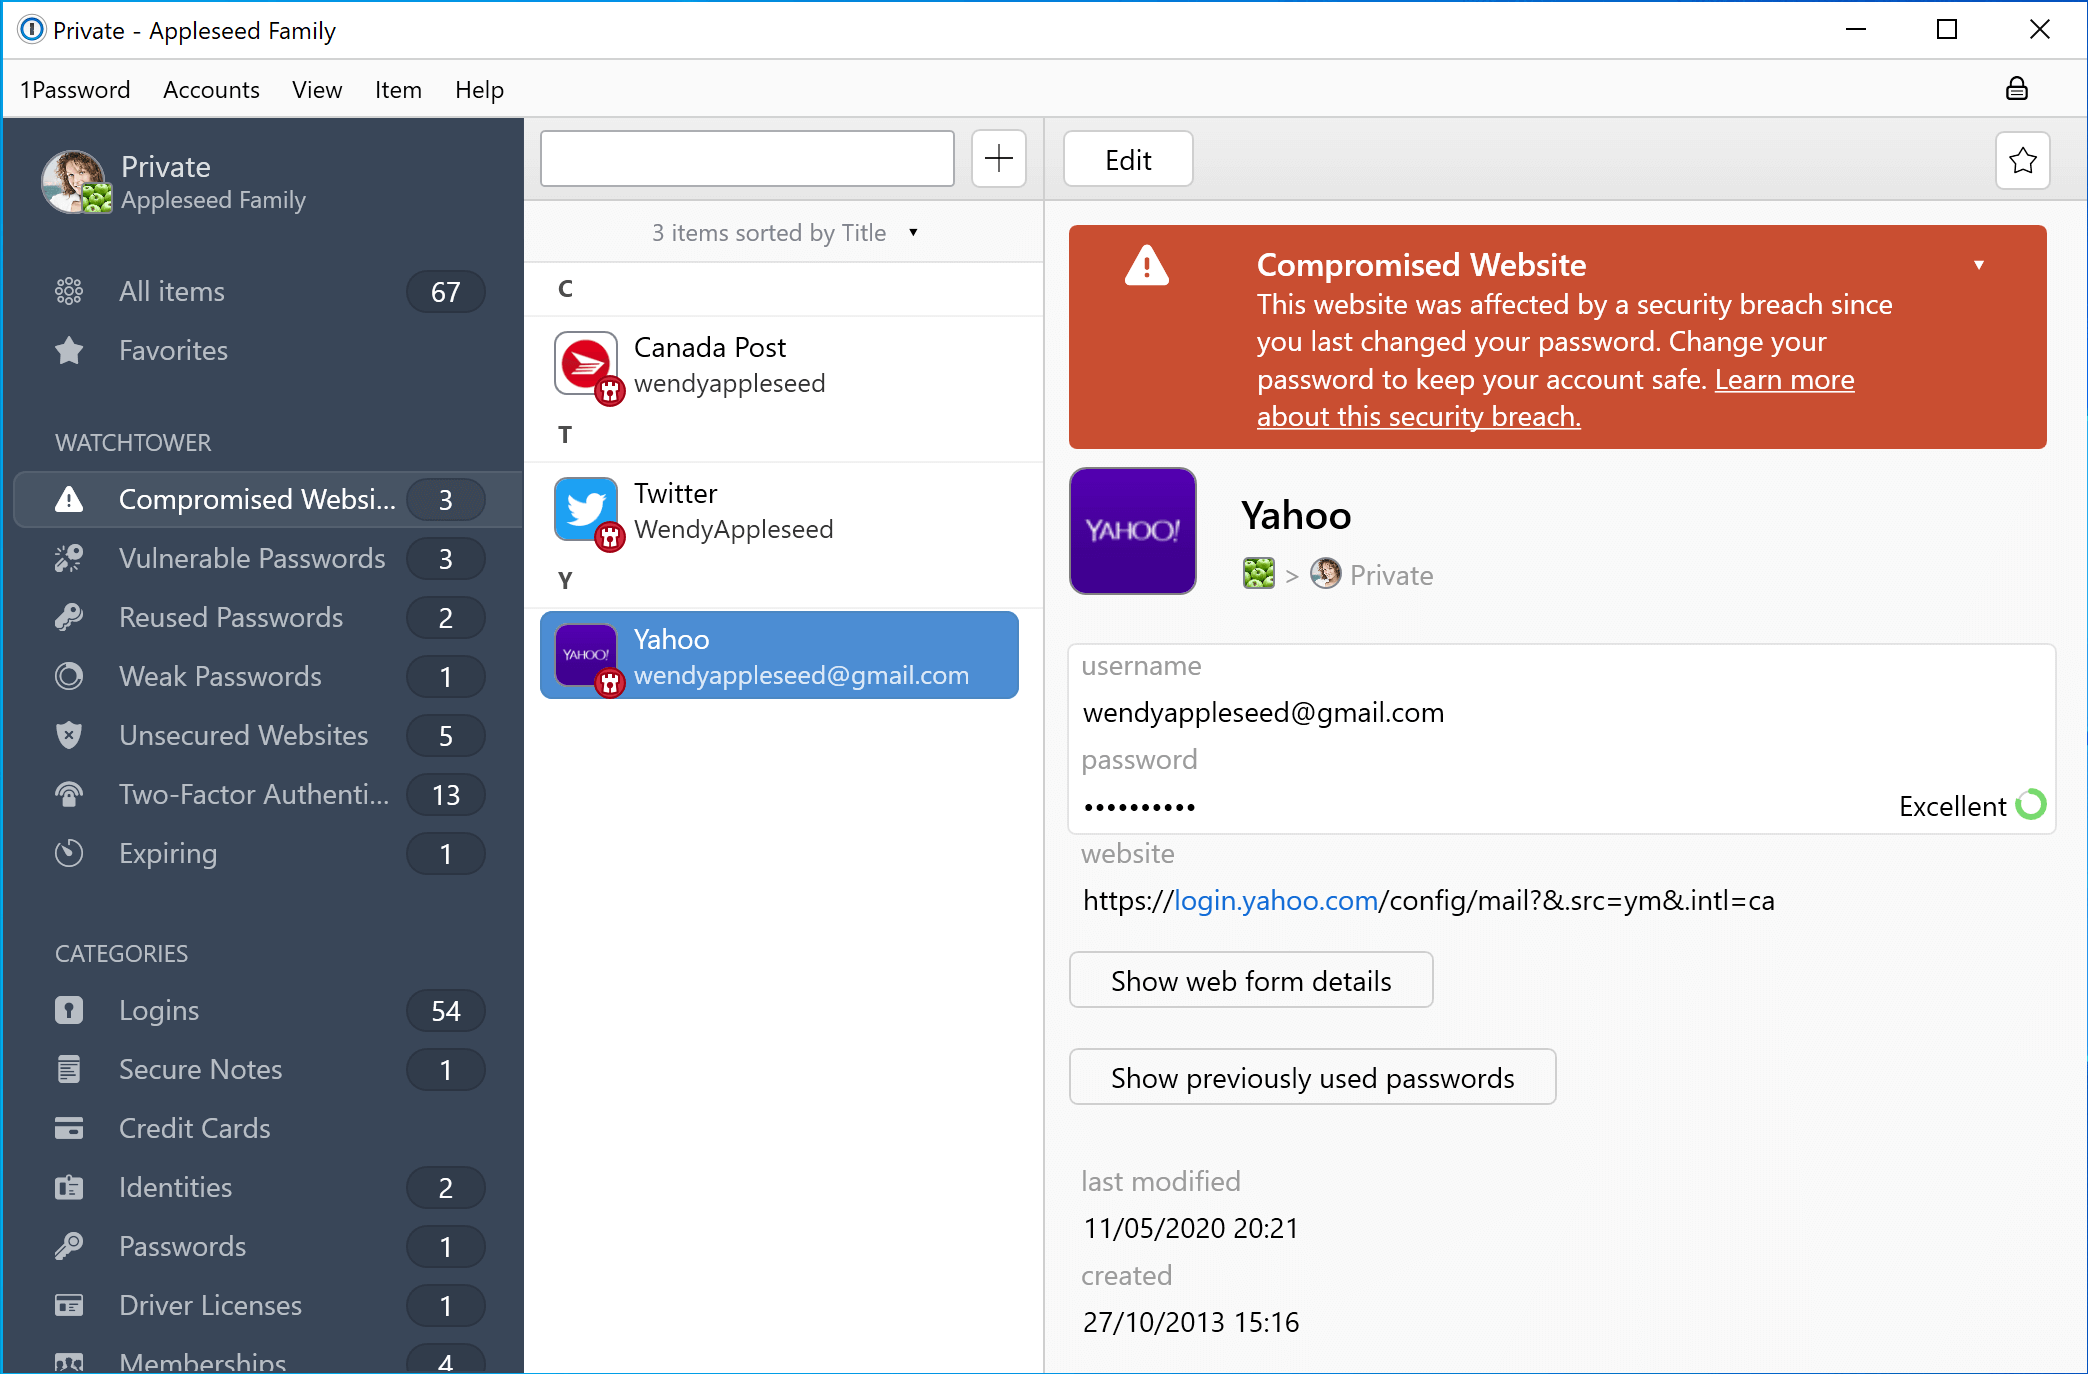Click the Identities badge icon

(69, 1187)
